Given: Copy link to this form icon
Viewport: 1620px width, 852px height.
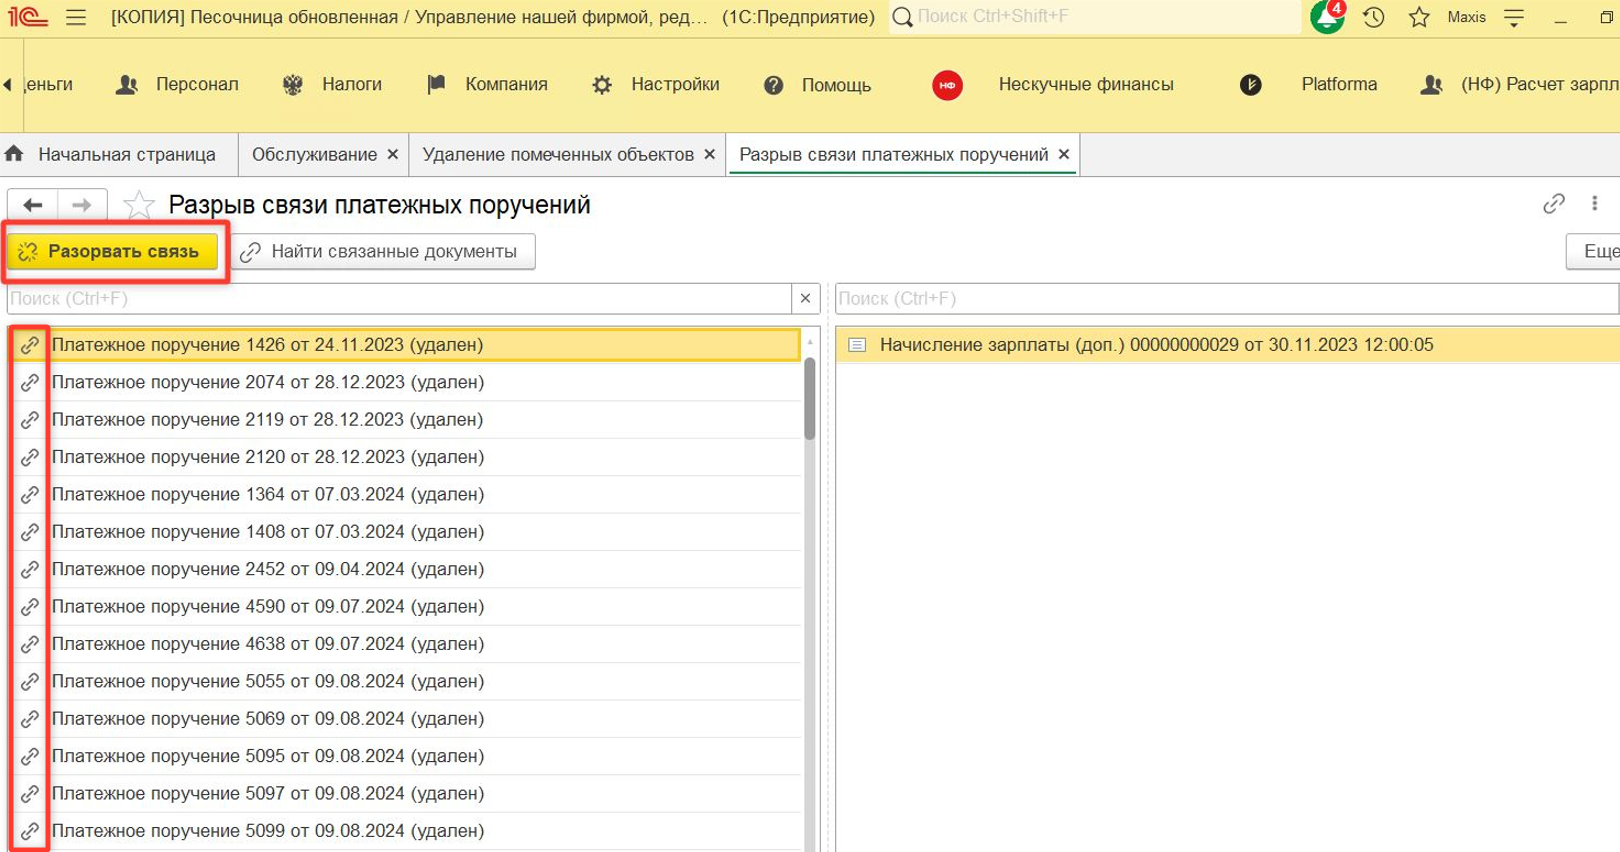Looking at the screenshot, I should (1553, 204).
